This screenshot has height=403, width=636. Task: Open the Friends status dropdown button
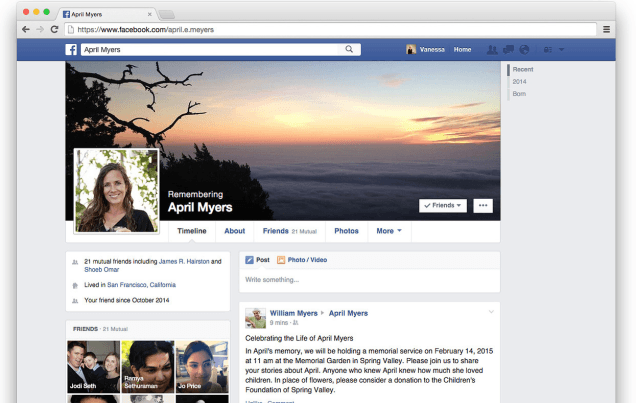click(x=443, y=206)
